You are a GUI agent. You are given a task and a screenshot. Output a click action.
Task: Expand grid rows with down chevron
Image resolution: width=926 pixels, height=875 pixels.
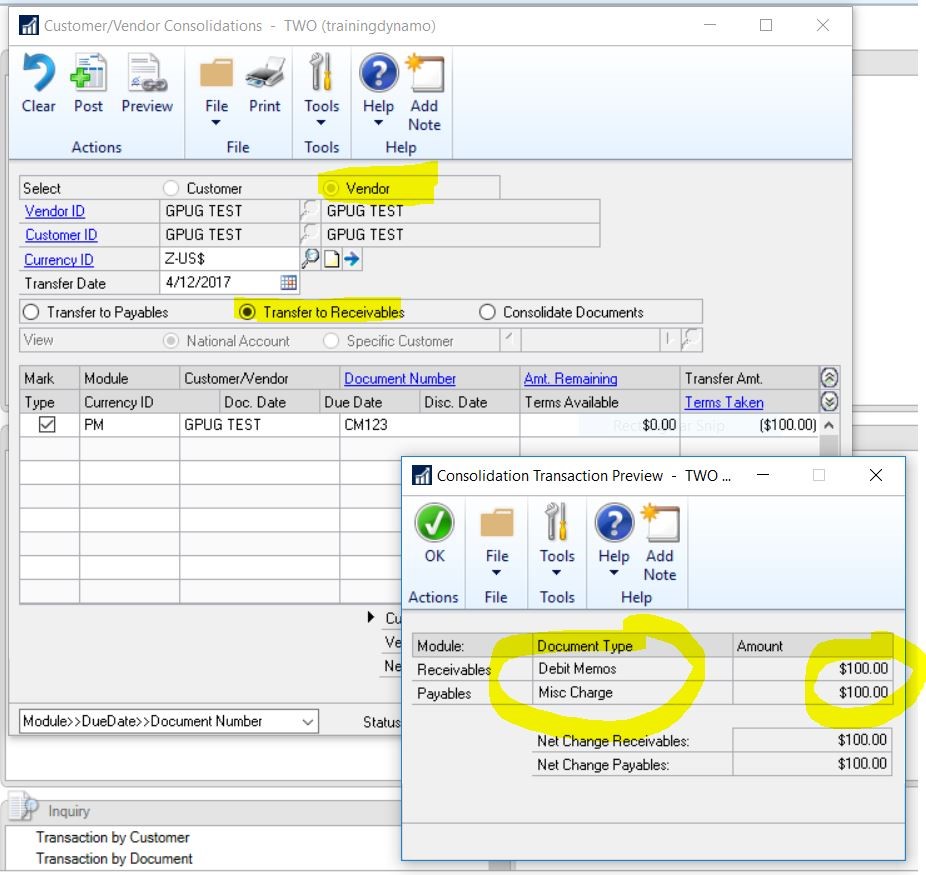pyautogui.click(x=829, y=401)
